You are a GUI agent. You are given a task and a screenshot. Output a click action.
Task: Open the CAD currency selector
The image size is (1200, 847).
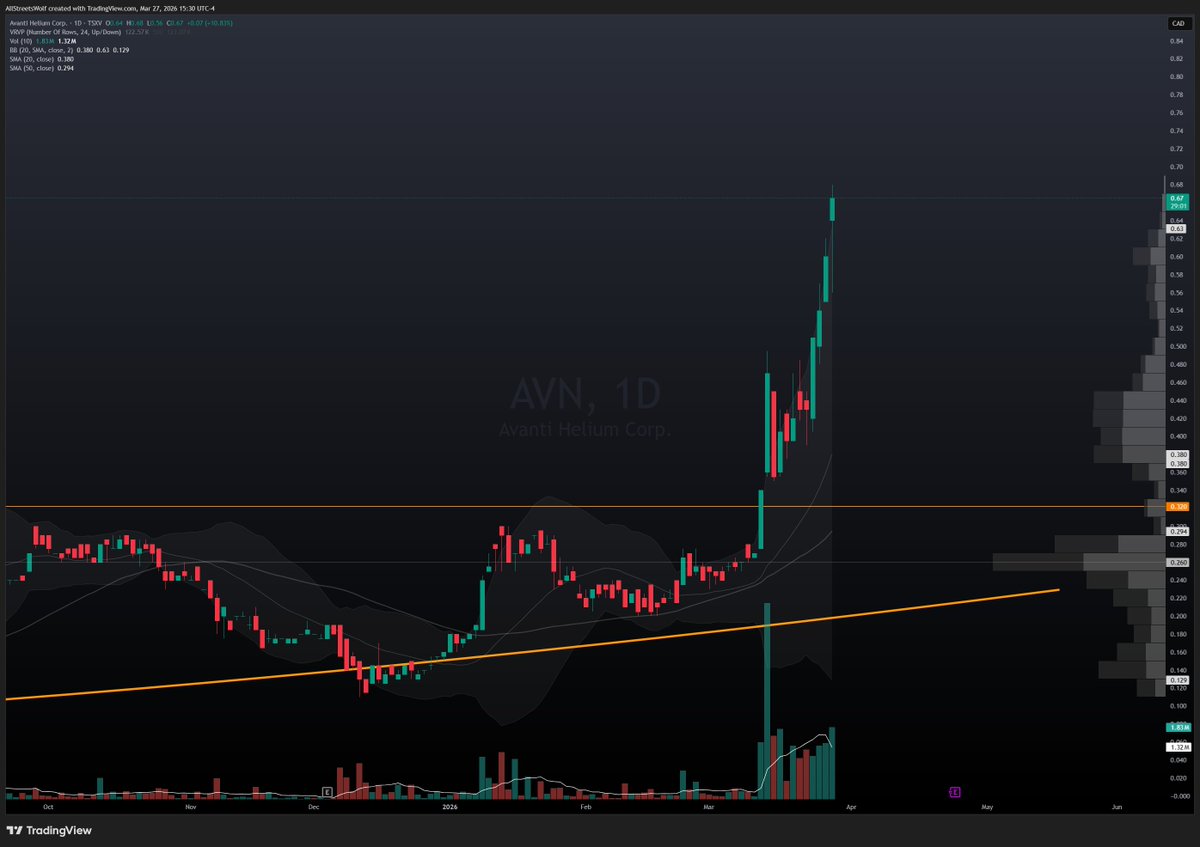1178,22
